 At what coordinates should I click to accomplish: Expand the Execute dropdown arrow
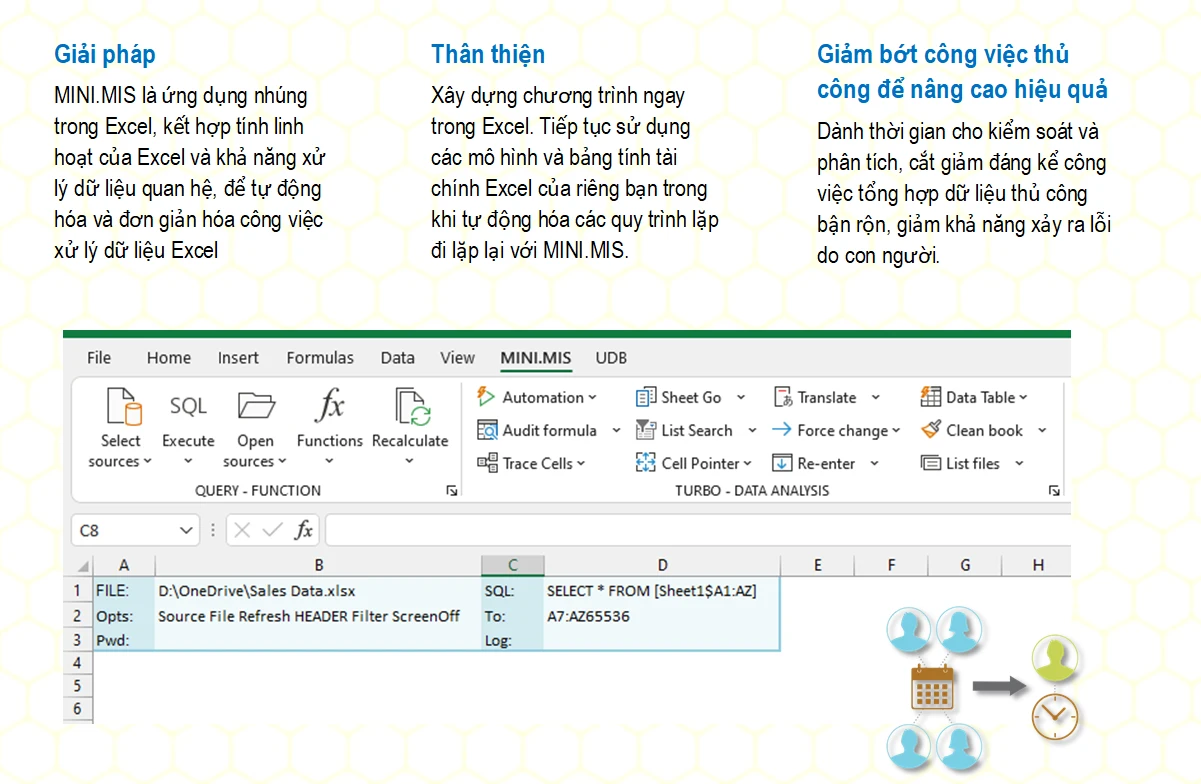point(188,462)
